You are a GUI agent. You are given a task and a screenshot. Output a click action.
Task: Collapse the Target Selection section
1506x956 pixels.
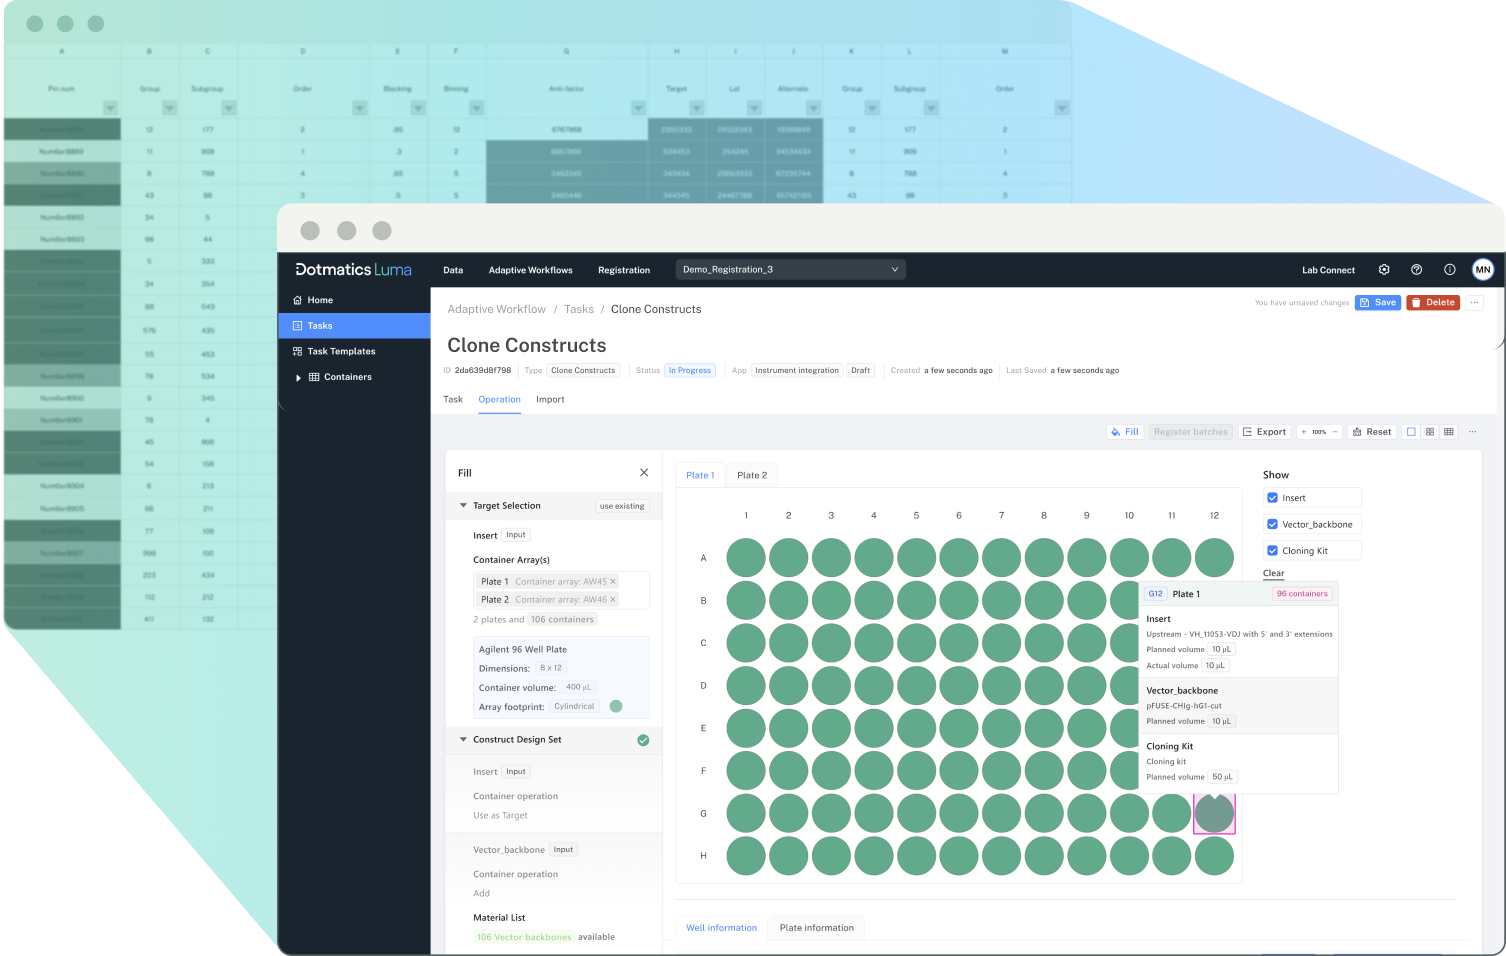pyautogui.click(x=463, y=506)
